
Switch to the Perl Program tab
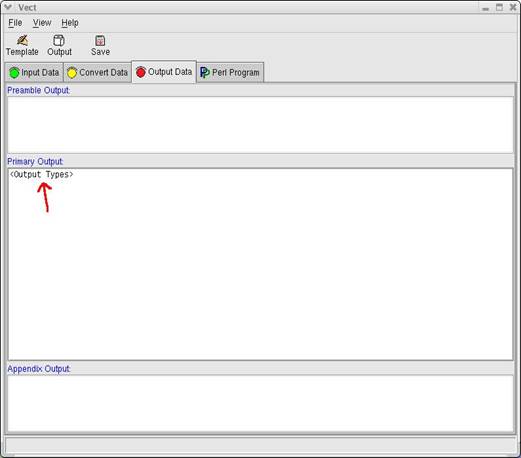[x=230, y=72]
